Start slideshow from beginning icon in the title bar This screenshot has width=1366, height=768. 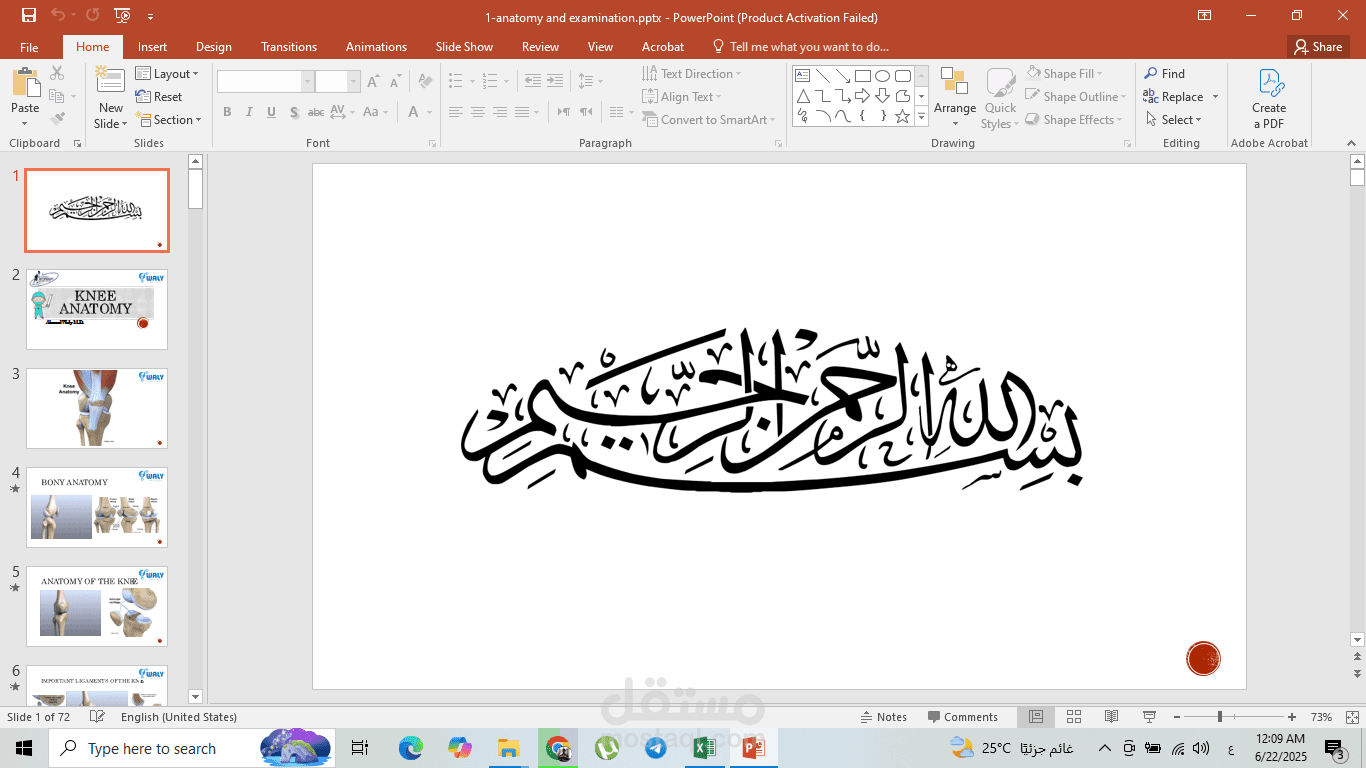122,15
